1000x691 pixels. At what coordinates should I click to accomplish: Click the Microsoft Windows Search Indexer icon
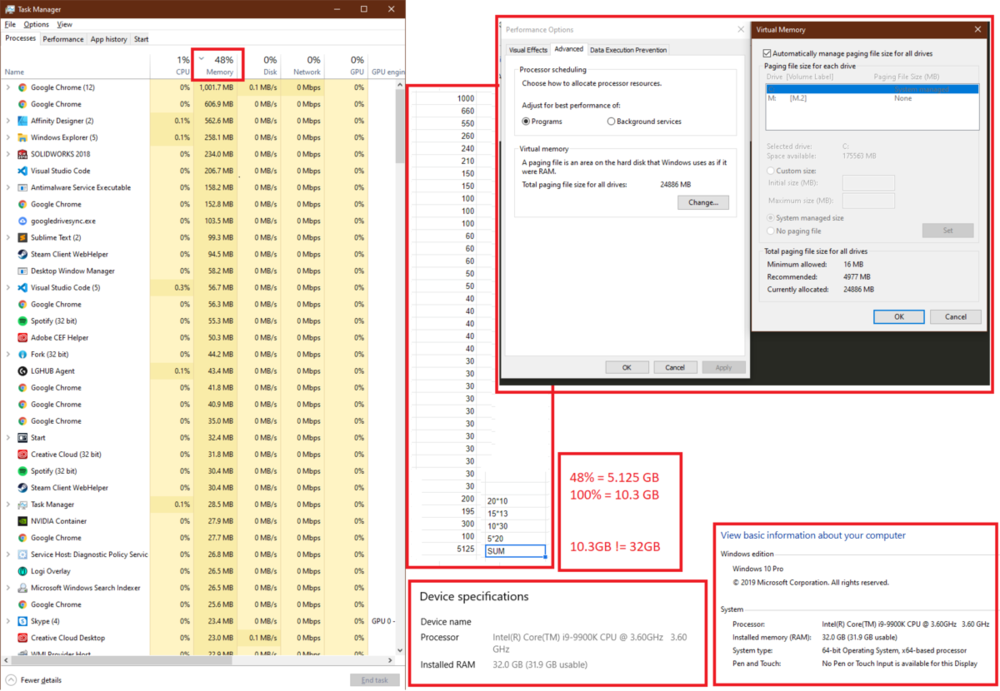tap(22, 588)
